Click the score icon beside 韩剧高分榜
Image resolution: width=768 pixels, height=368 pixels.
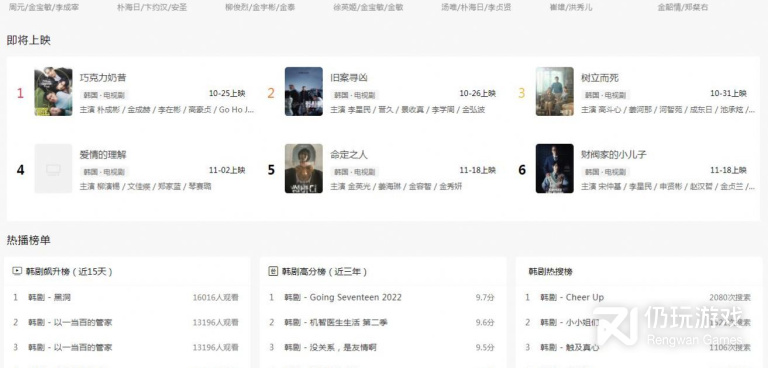pos(273,270)
